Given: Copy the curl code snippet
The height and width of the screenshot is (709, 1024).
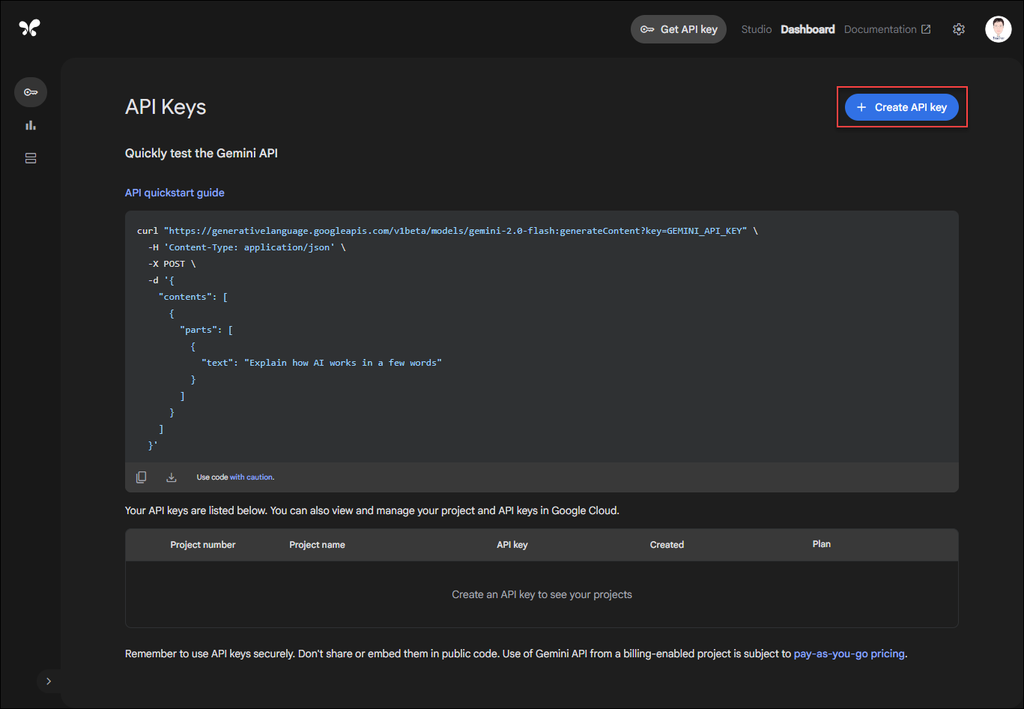Looking at the screenshot, I should (x=141, y=477).
